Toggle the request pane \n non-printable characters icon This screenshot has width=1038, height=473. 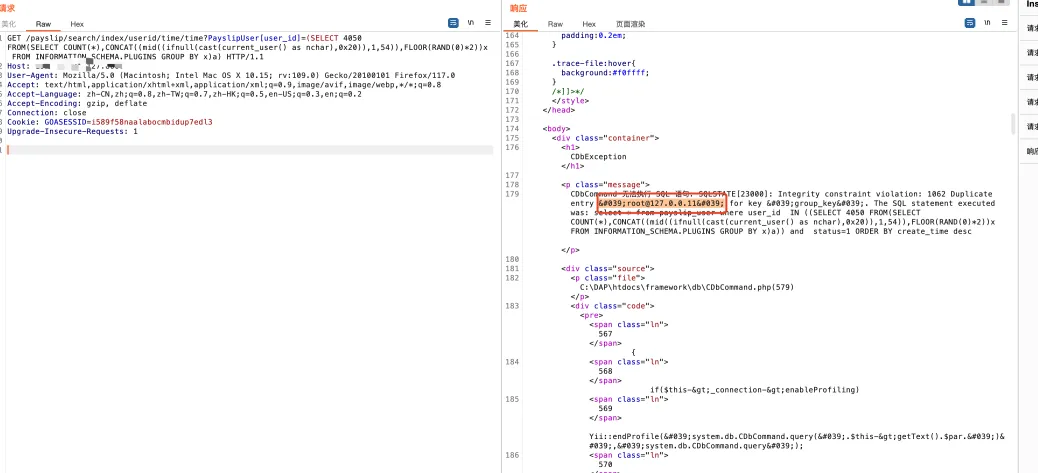click(x=471, y=22)
